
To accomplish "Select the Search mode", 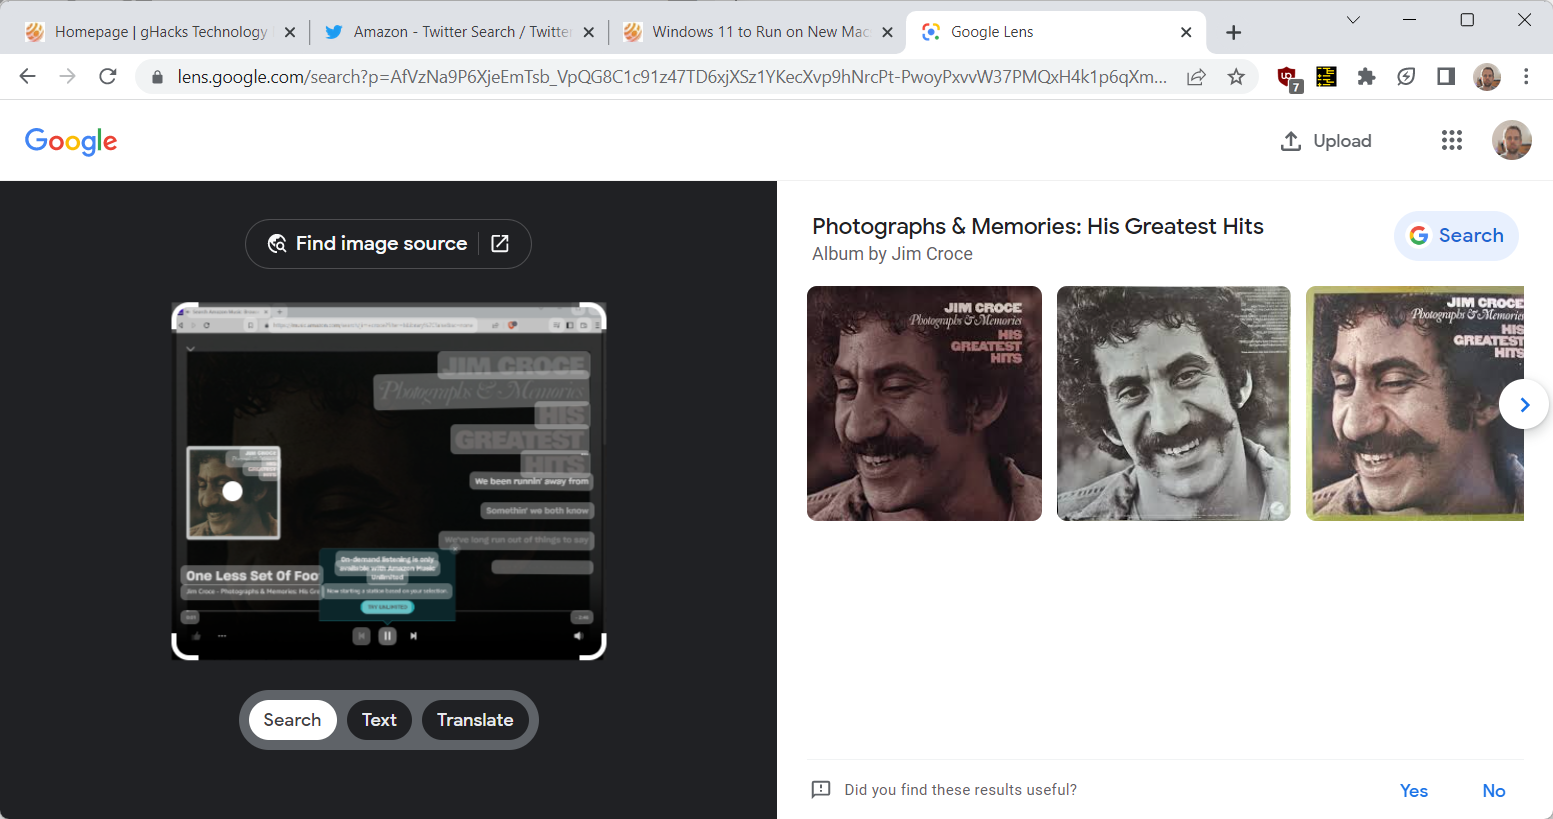I will [292, 720].
